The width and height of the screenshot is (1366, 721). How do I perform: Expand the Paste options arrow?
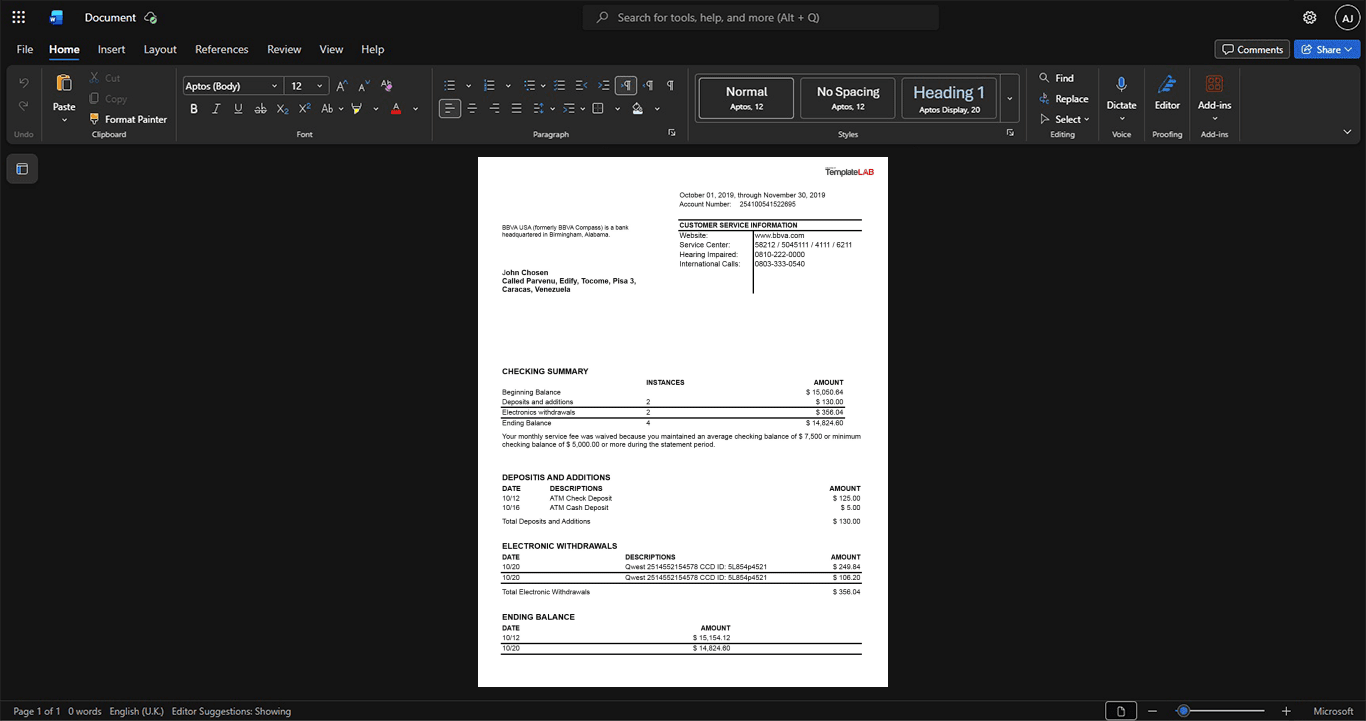coord(64,120)
